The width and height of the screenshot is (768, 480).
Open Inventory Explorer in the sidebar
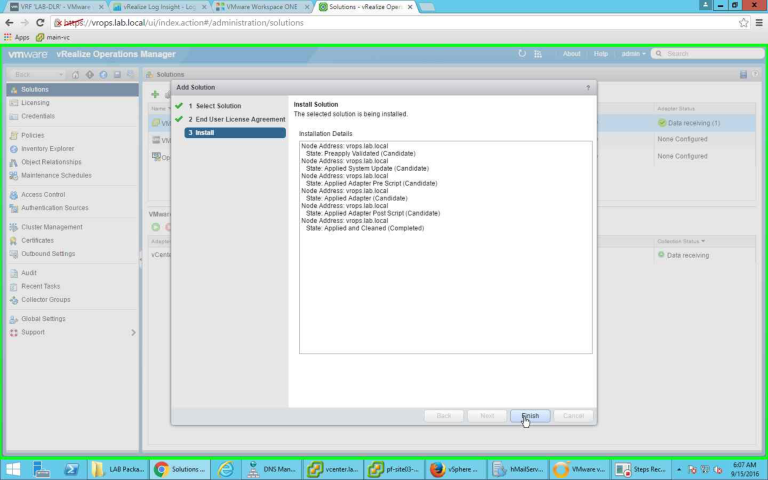48,148
